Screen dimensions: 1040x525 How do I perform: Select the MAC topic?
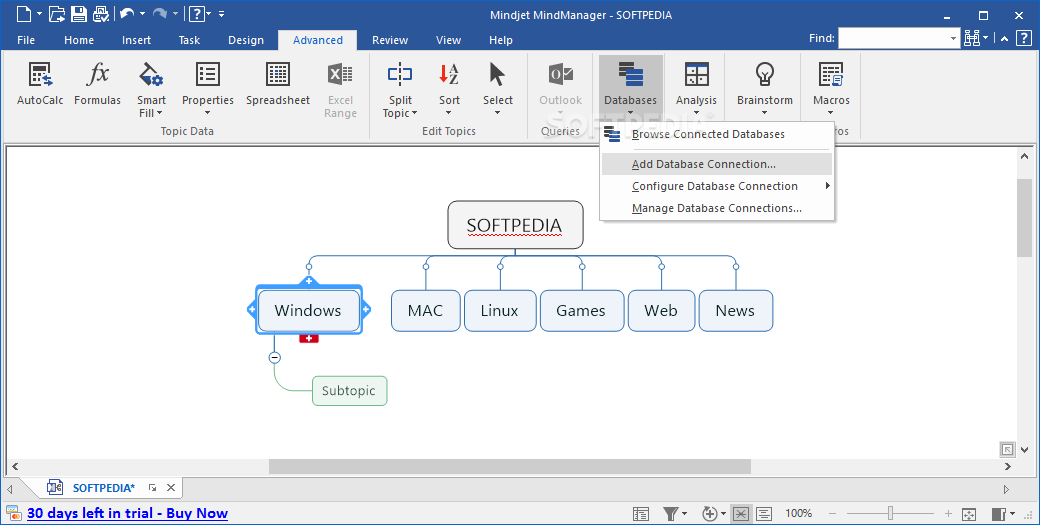click(x=425, y=310)
